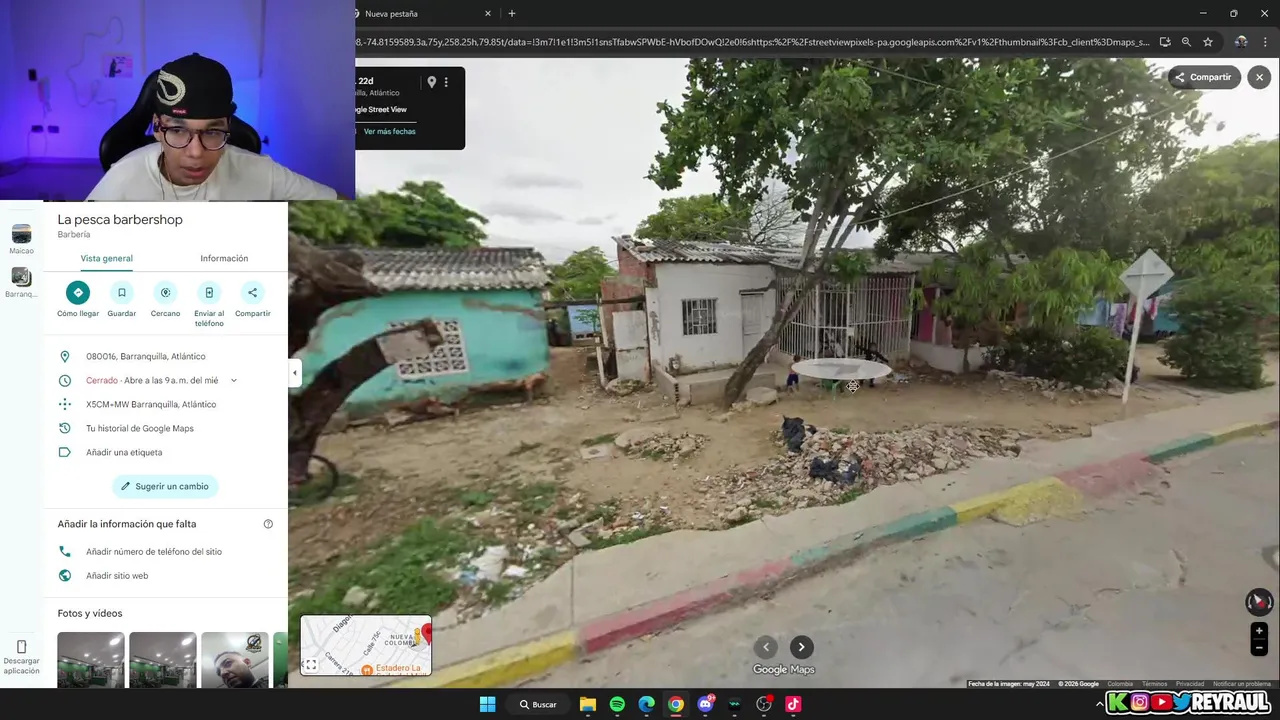Screen dimensions: 1280x720
Task: Open File Explorer from the taskbar
Action: pos(588,704)
